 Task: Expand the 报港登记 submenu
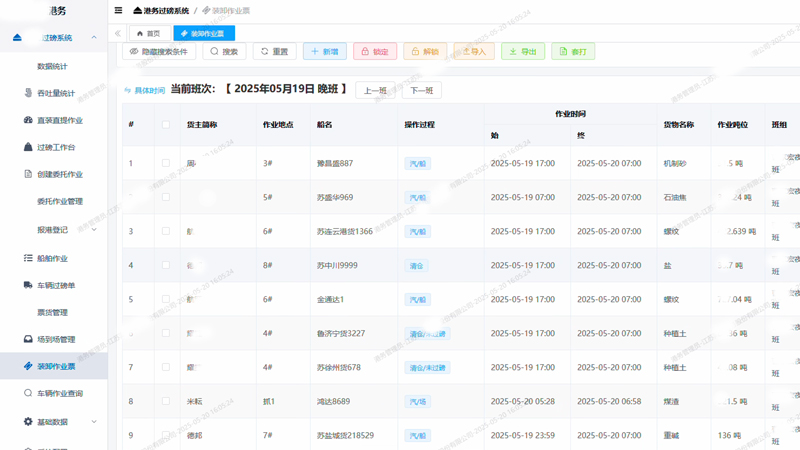point(94,230)
